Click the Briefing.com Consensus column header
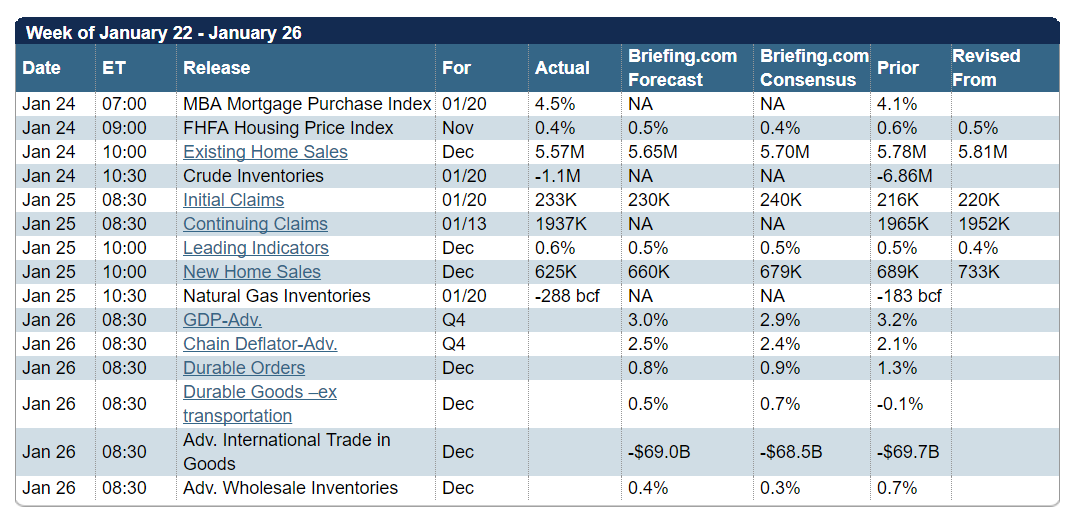 814,68
